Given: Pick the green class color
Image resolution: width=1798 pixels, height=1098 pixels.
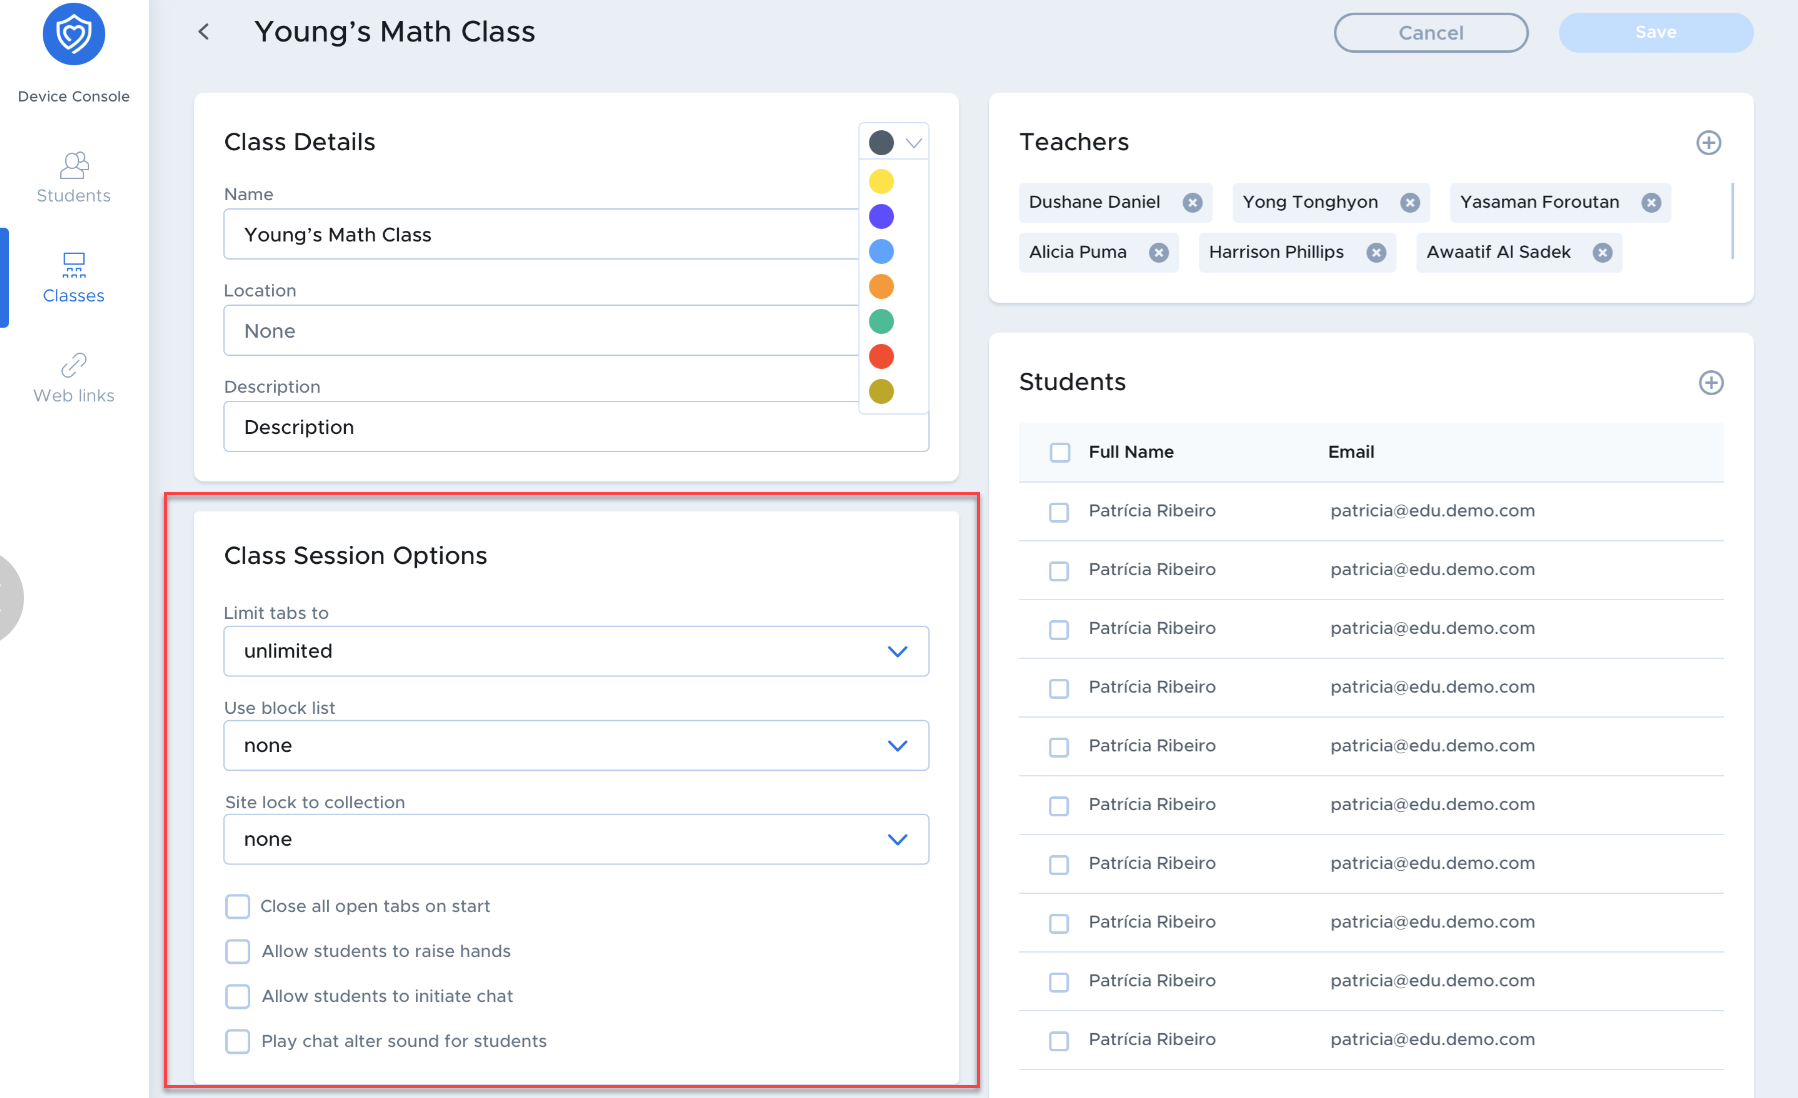Looking at the screenshot, I should tap(881, 321).
